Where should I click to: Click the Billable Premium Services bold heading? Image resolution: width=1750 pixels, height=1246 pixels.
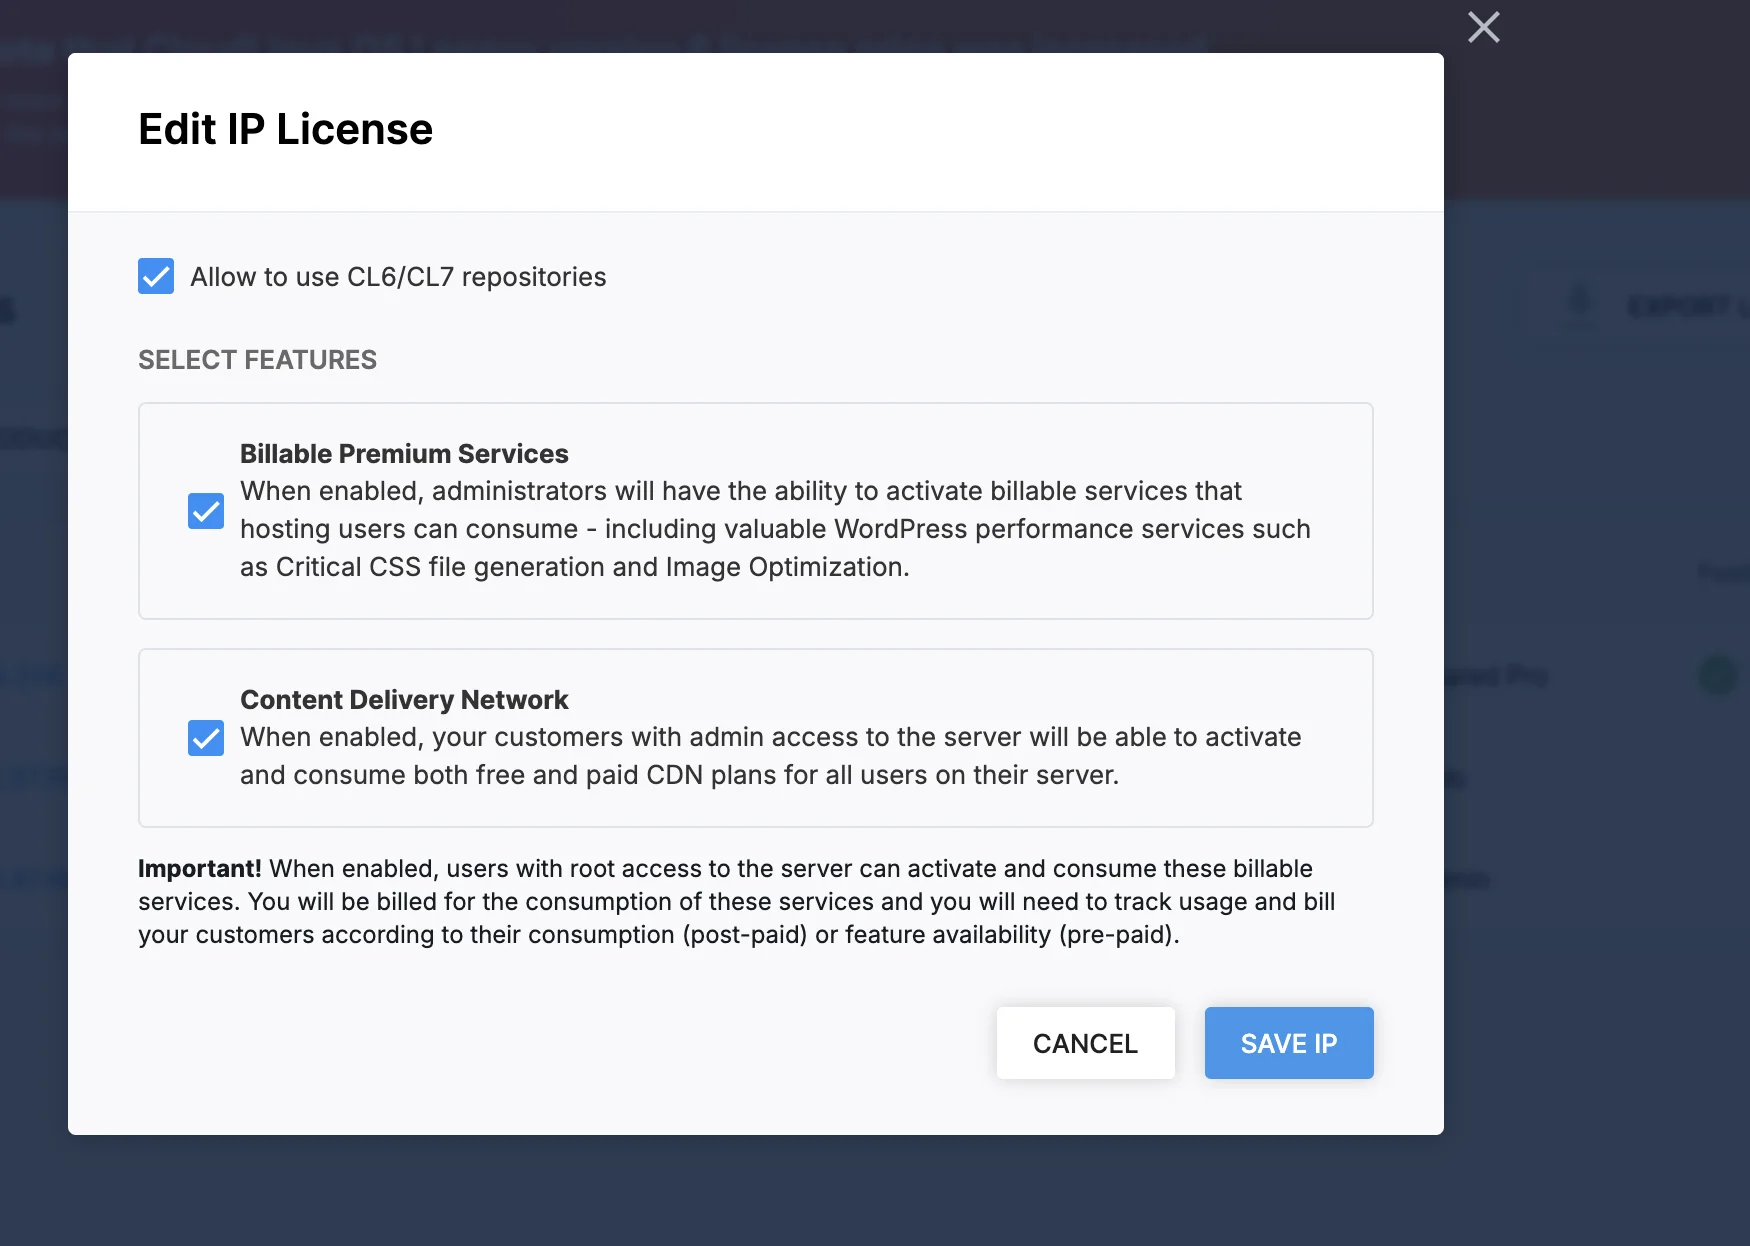tap(404, 453)
